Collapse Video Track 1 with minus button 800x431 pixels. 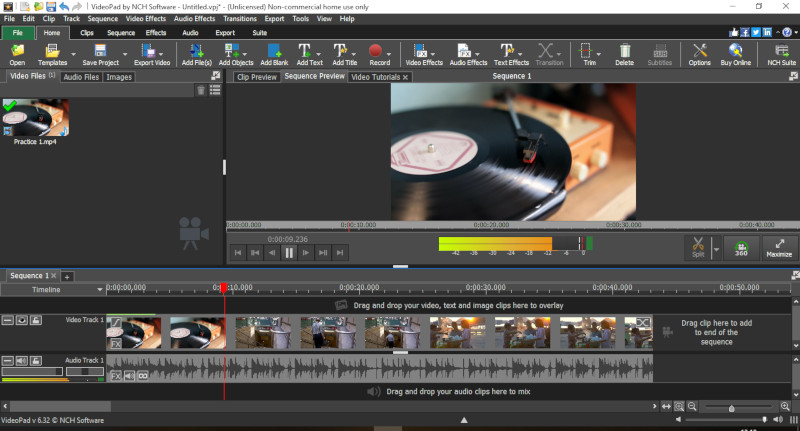pos(8,320)
